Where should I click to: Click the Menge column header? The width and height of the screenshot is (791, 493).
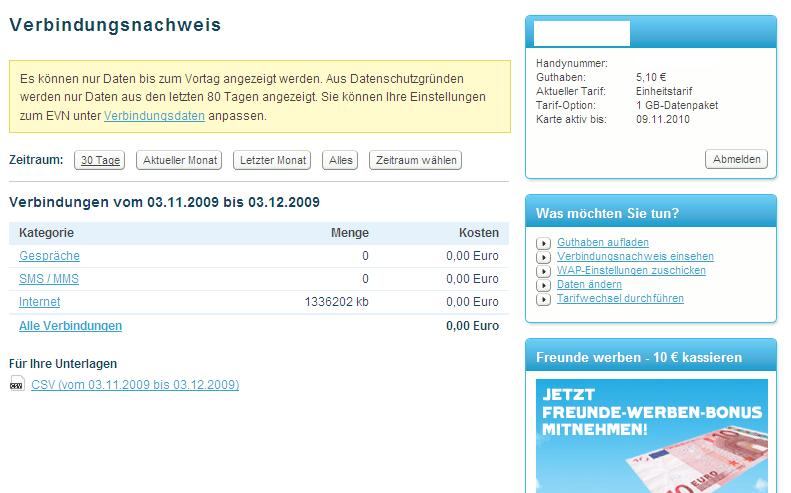tap(350, 233)
